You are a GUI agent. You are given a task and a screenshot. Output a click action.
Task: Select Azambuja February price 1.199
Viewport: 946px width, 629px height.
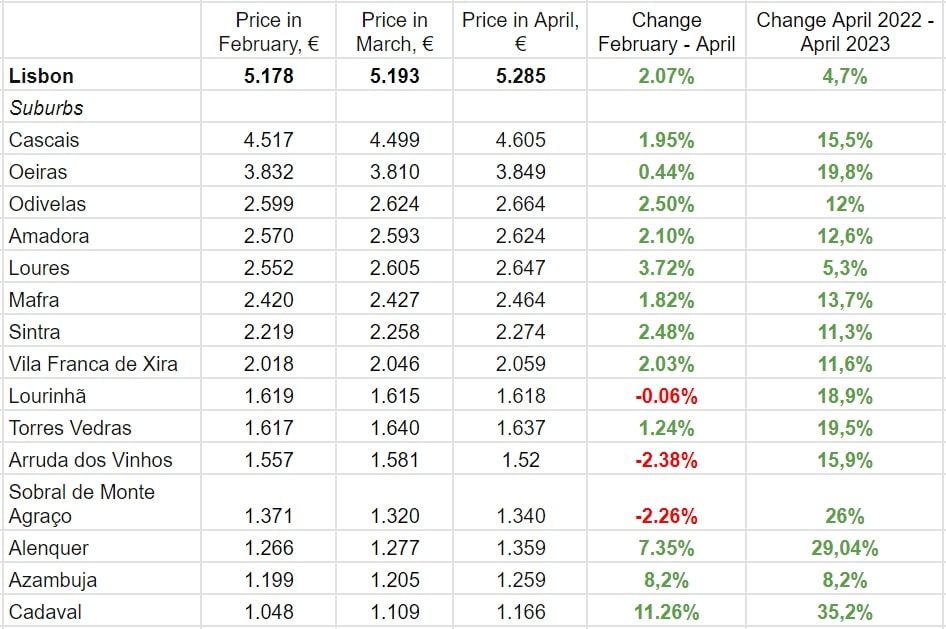click(268, 580)
